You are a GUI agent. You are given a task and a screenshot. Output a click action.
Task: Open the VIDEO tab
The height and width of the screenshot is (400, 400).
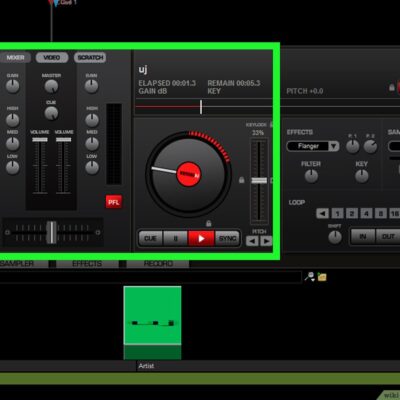point(52,57)
